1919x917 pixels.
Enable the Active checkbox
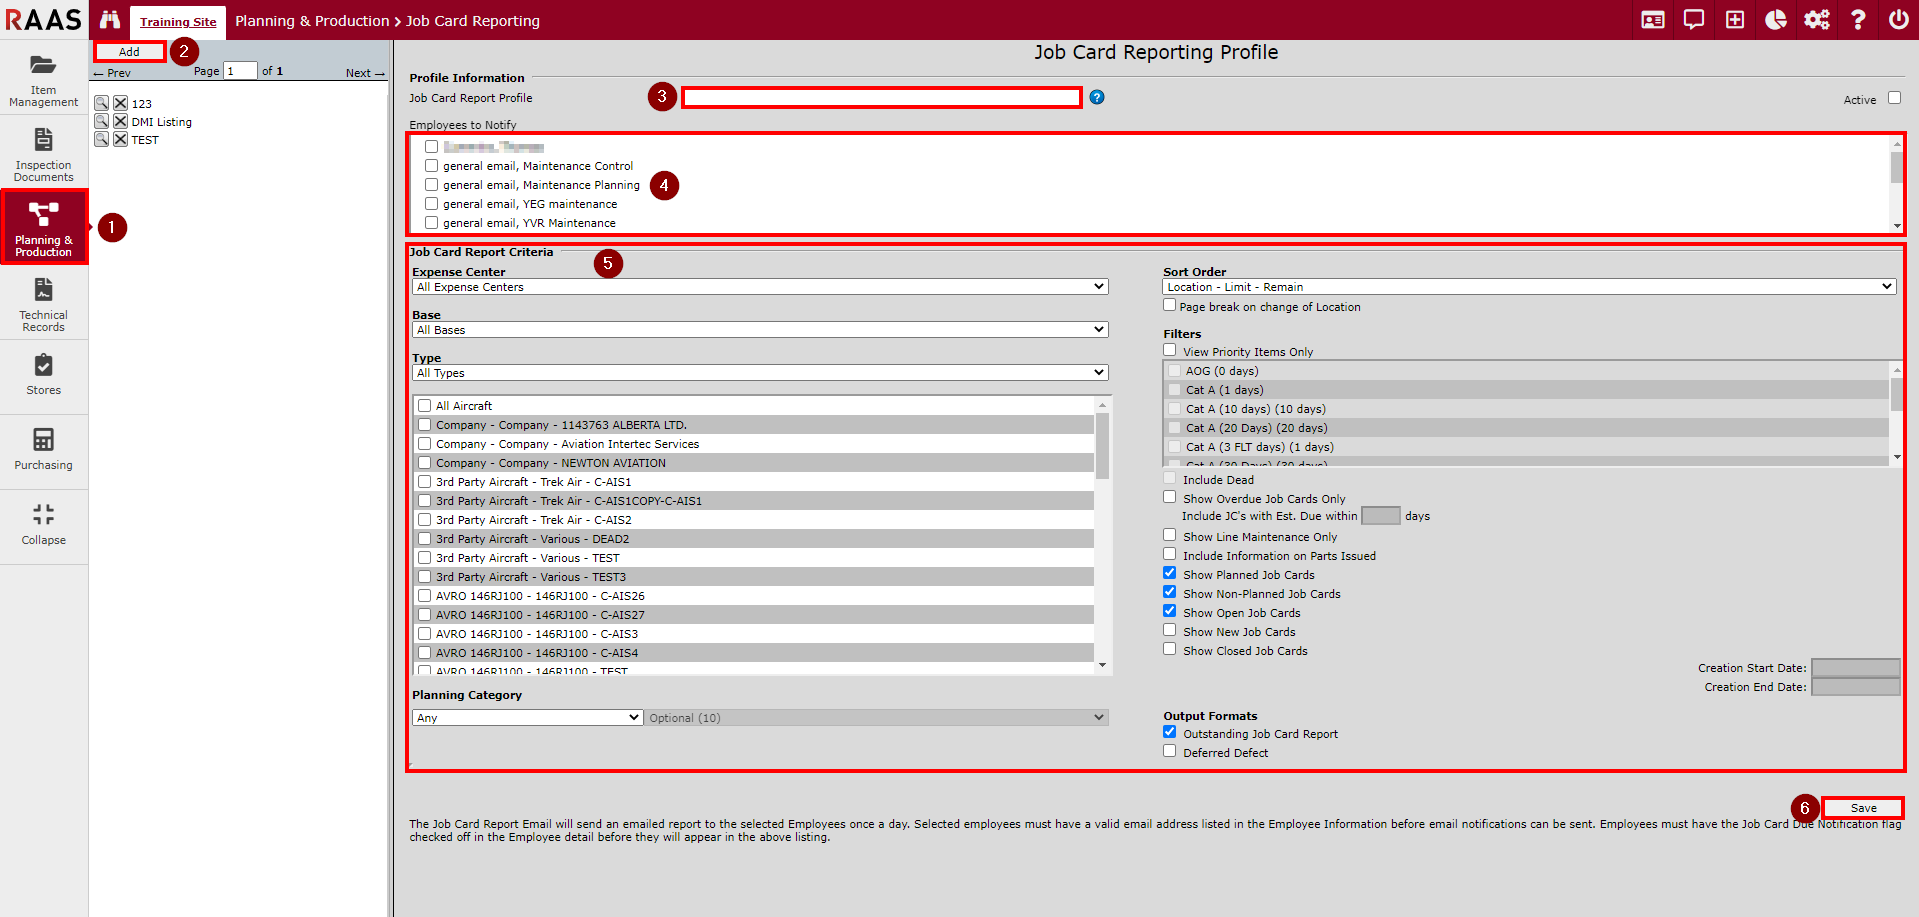(x=1894, y=98)
